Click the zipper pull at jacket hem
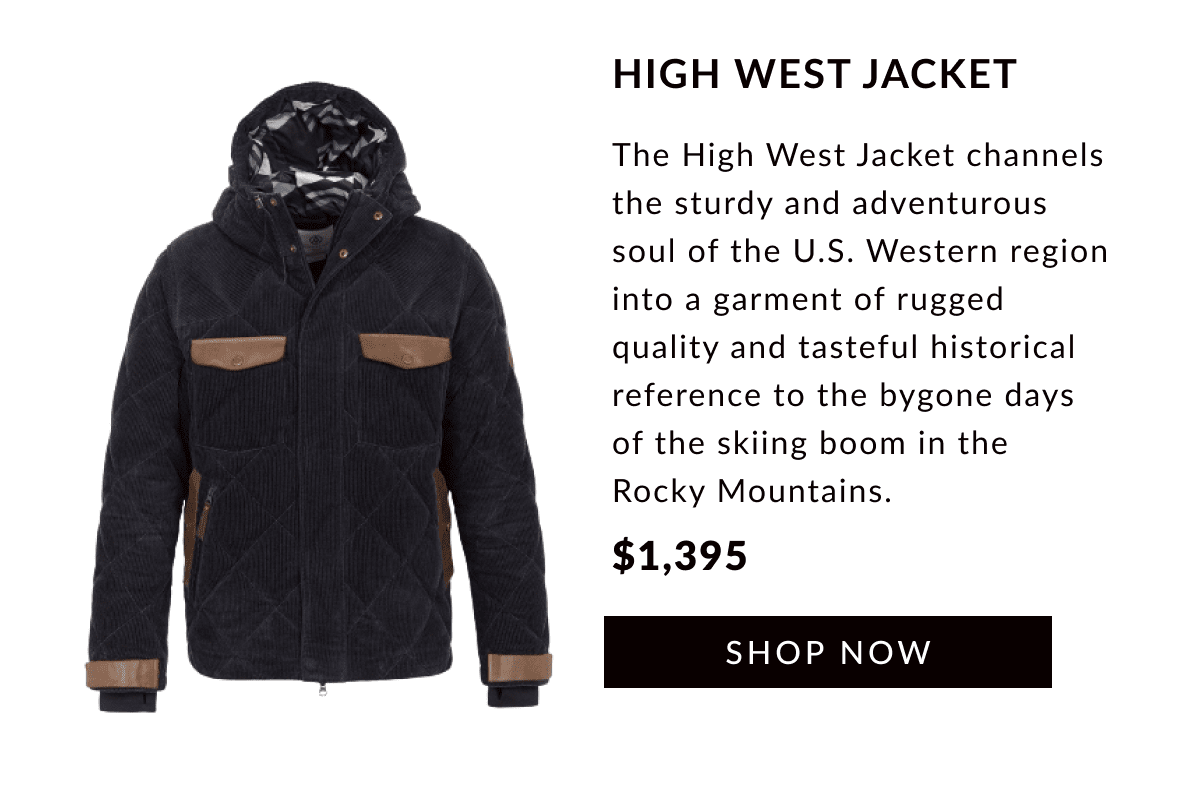The width and height of the screenshot is (1192, 796). tap(322, 690)
